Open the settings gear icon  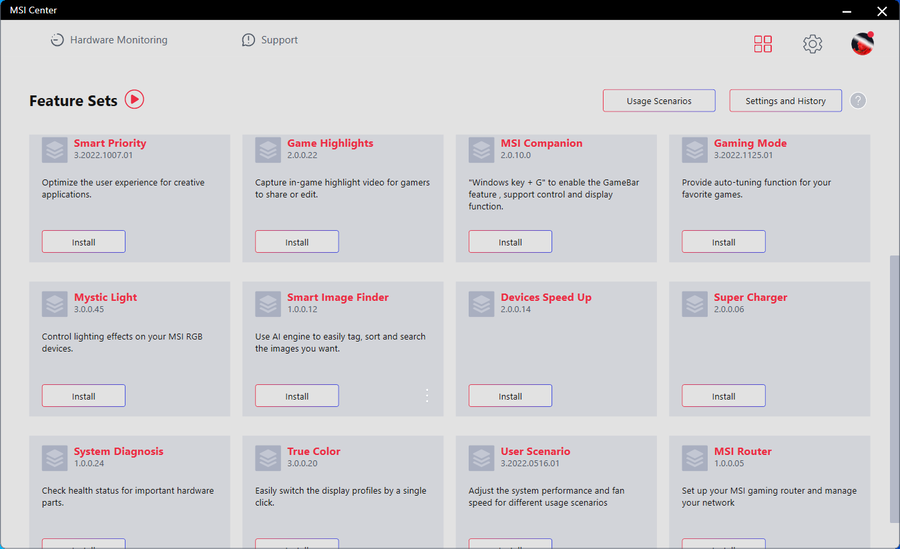812,44
